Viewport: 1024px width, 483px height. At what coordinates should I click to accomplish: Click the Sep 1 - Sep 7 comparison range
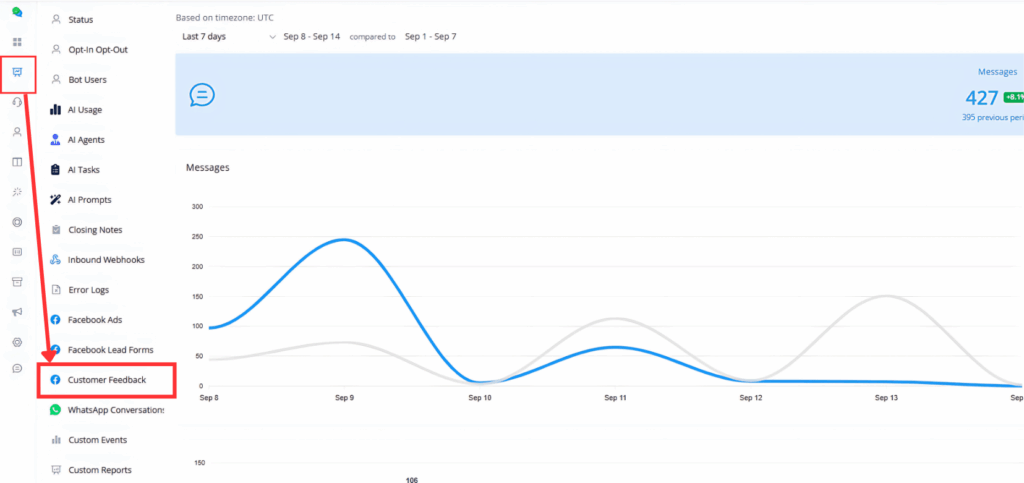point(430,37)
